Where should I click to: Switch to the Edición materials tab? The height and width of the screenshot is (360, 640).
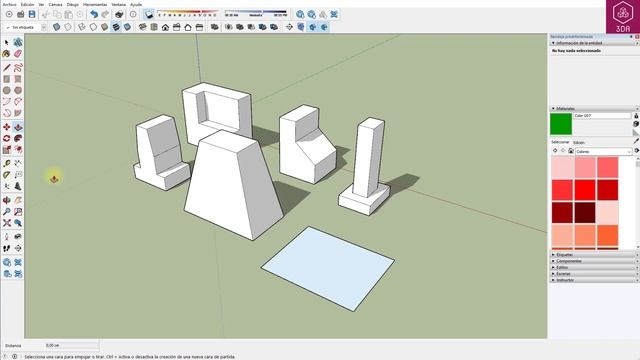coord(579,142)
